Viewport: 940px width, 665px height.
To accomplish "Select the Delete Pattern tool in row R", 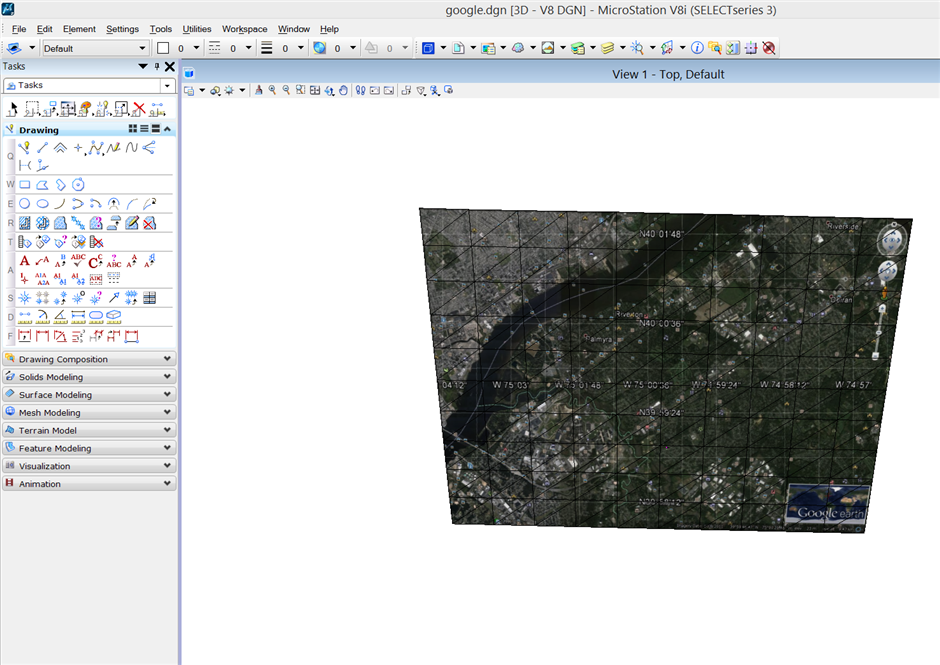I will click(150, 223).
